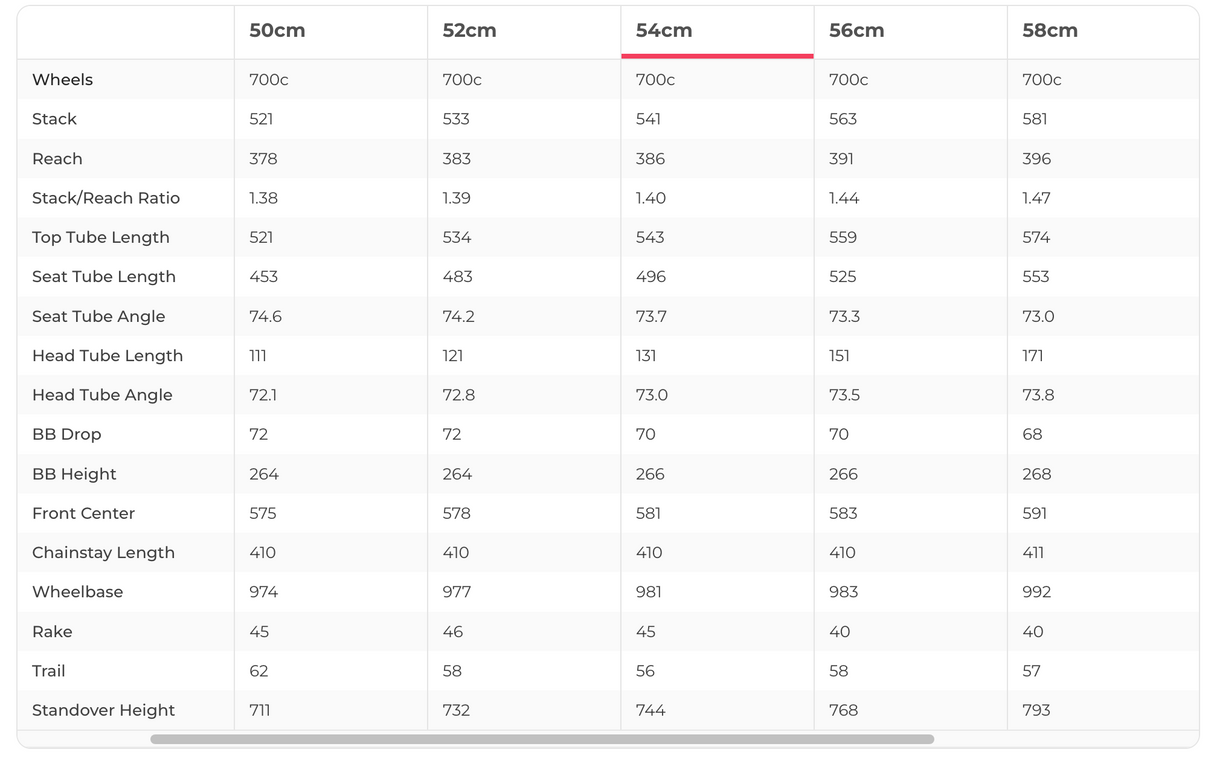Click the Head Tube Angle row label

click(102, 395)
